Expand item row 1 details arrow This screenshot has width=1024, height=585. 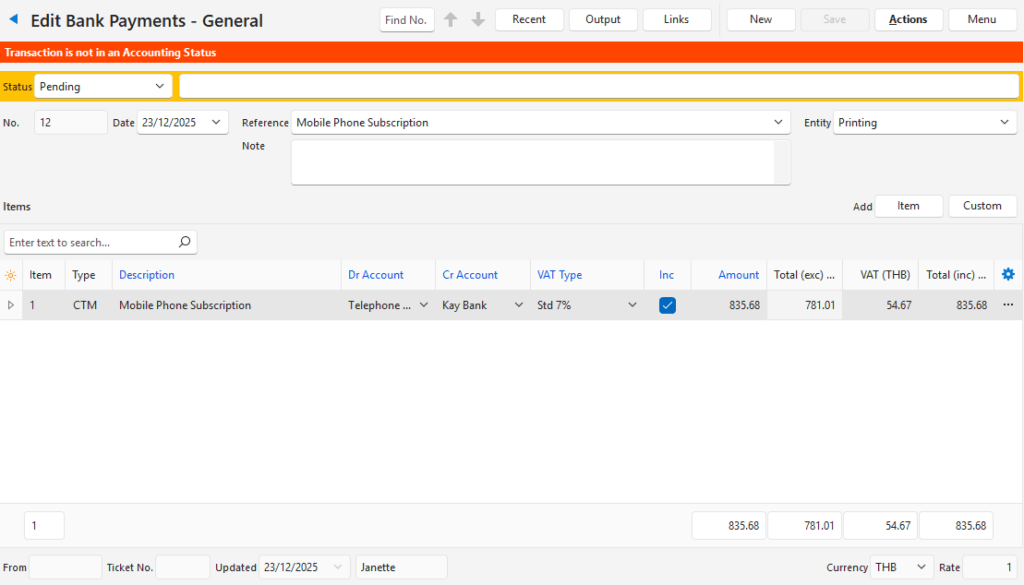(x=11, y=305)
